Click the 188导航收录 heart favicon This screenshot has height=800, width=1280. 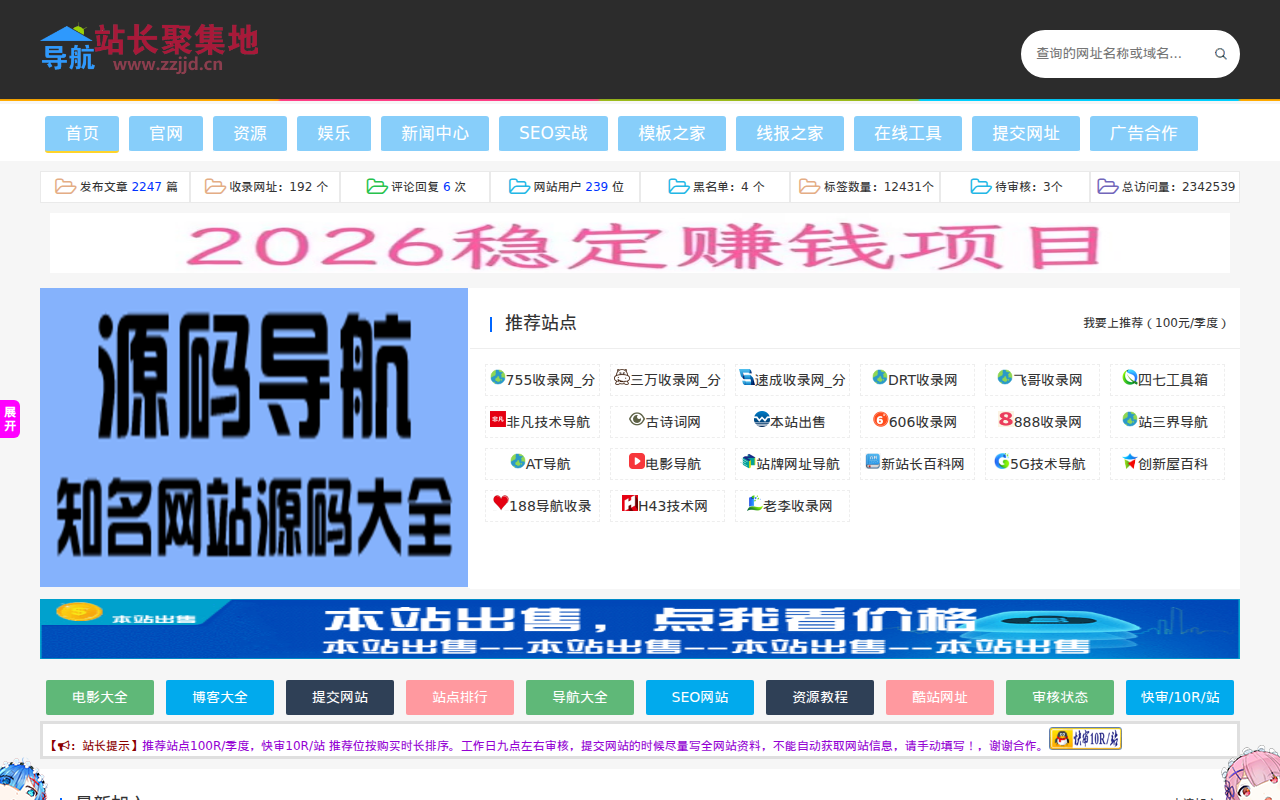[x=501, y=503]
